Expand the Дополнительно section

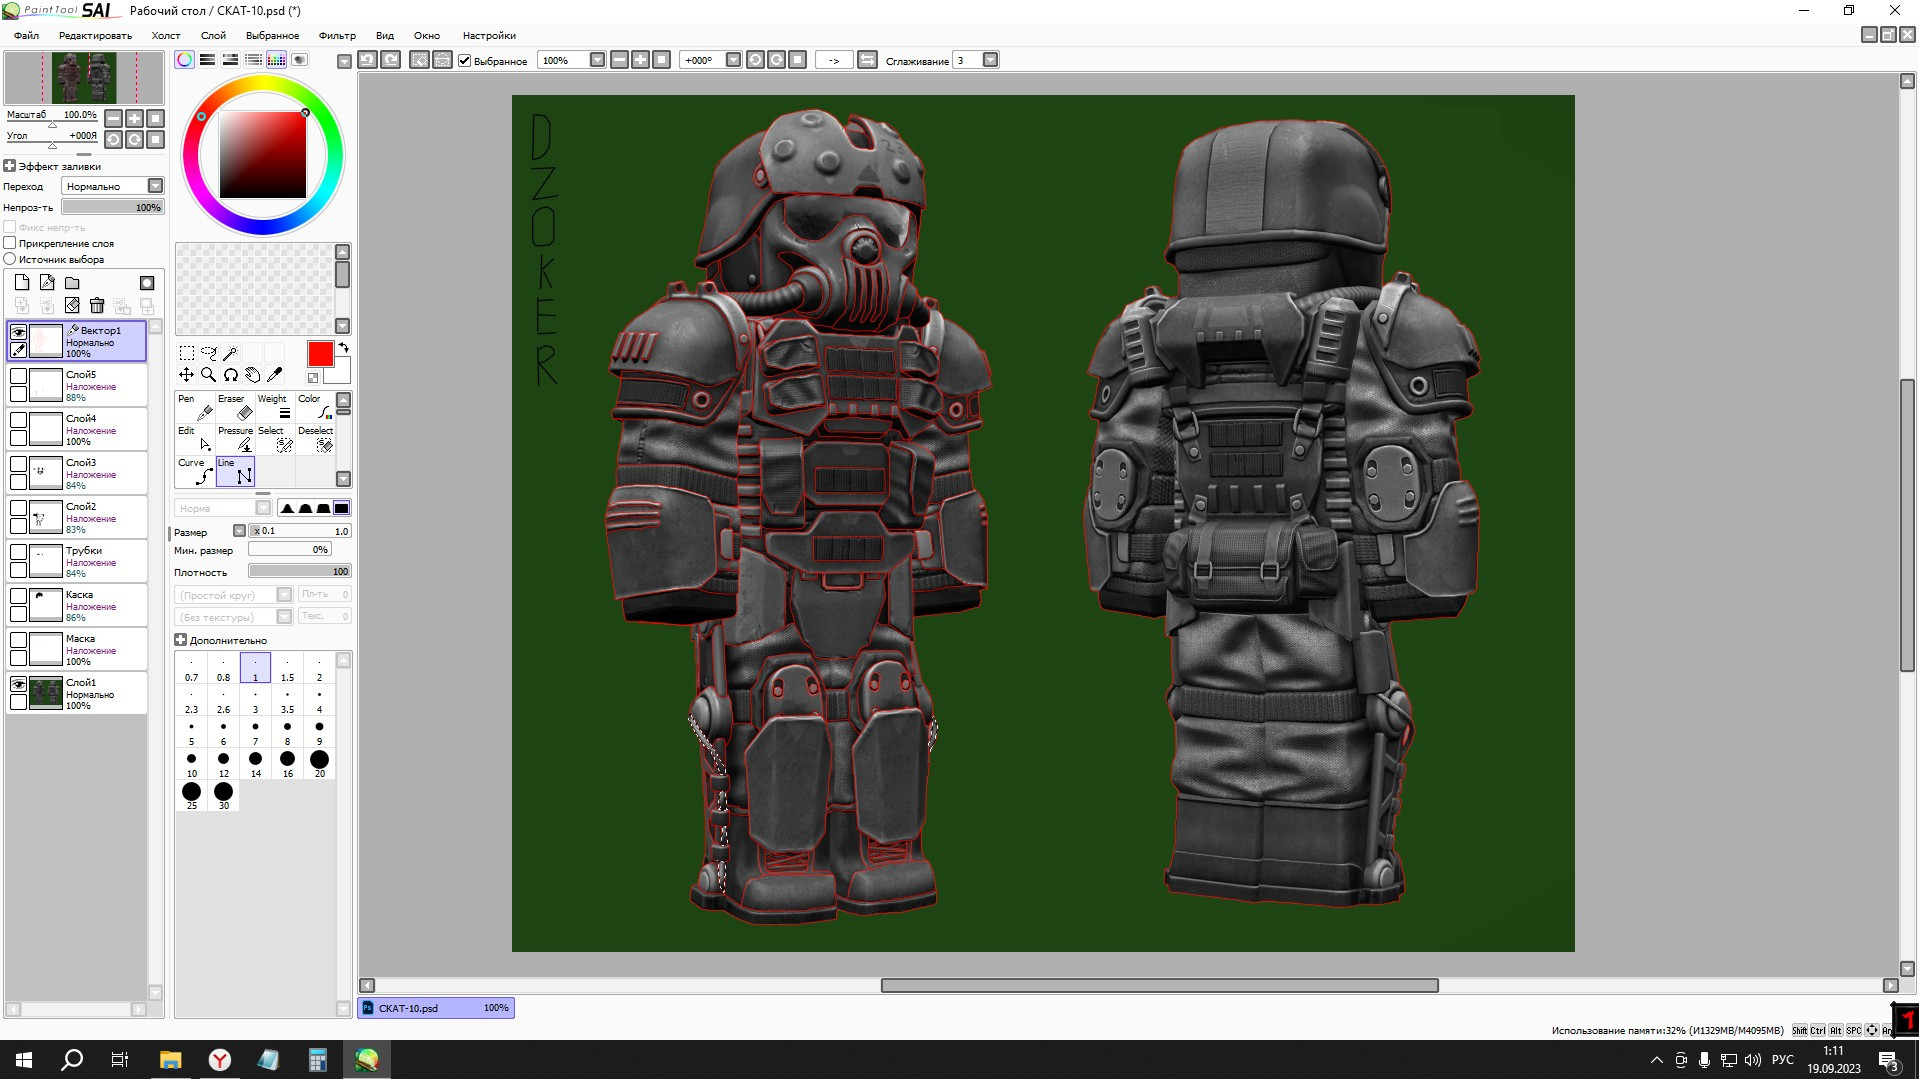[x=181, y=640]
